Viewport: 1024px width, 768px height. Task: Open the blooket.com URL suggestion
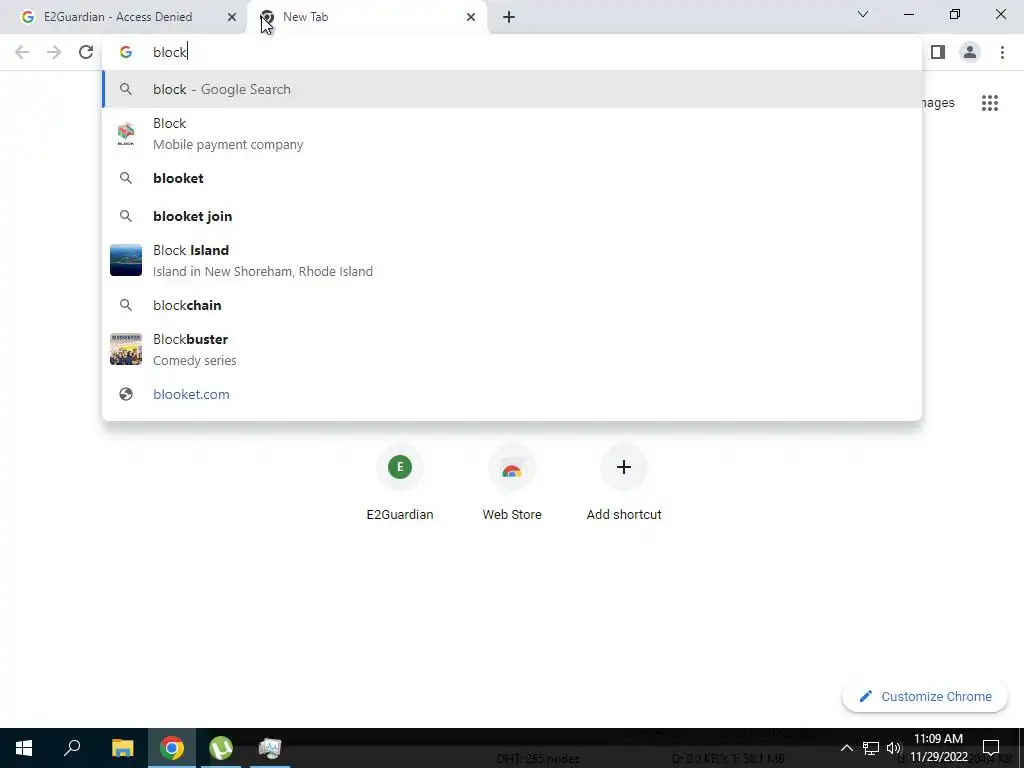point(512,394)
